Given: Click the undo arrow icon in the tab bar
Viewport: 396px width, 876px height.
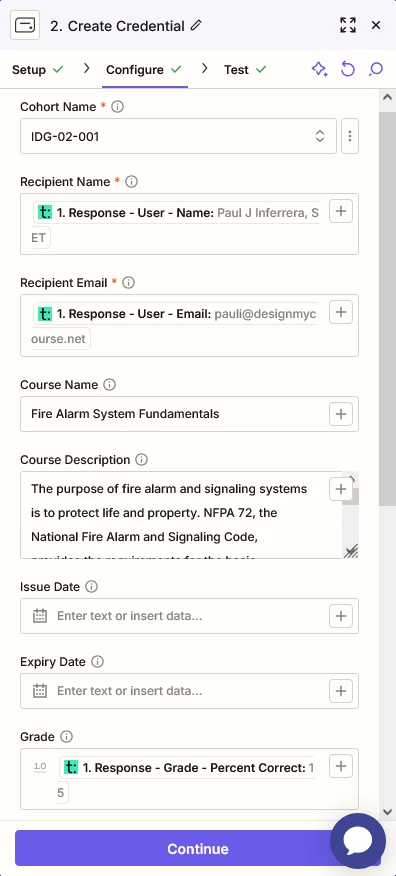Looking at the screenshot, I should coord(348,69).
